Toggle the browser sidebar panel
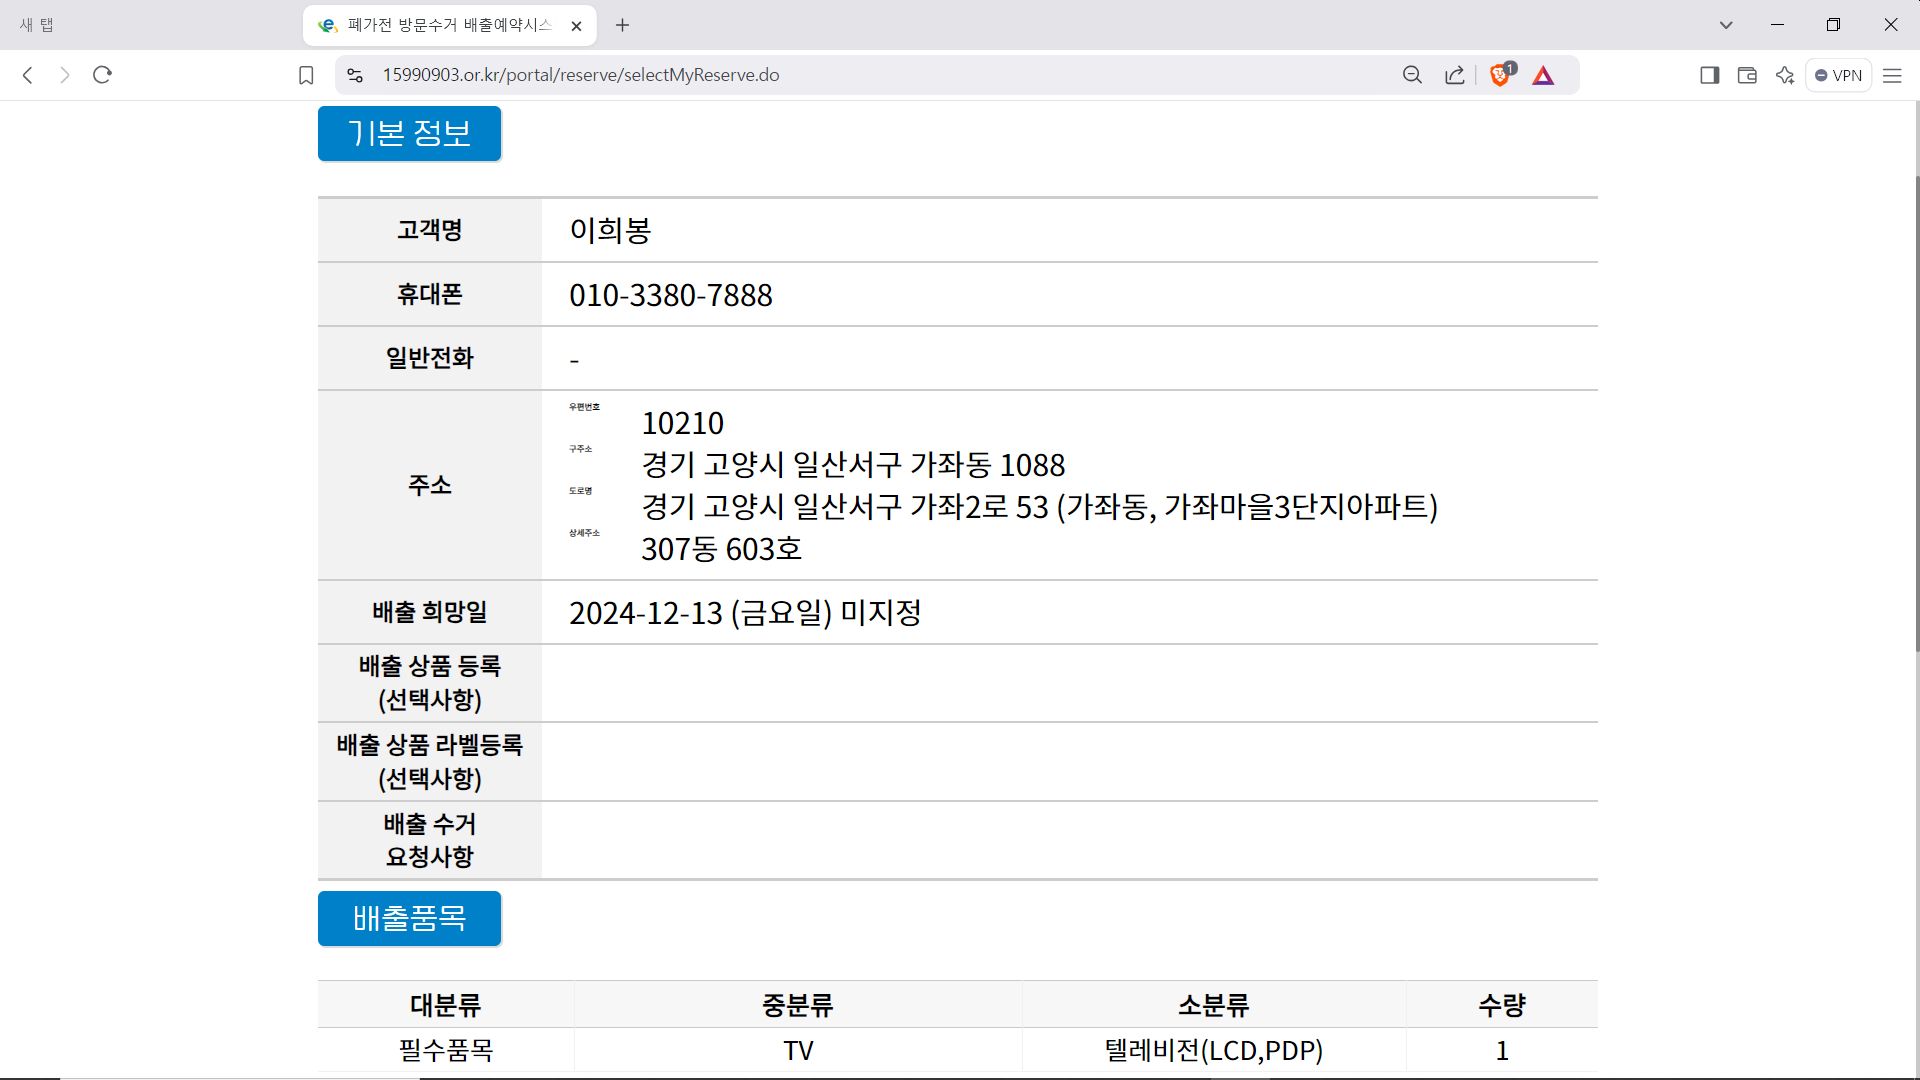 tap(1709, 75)
